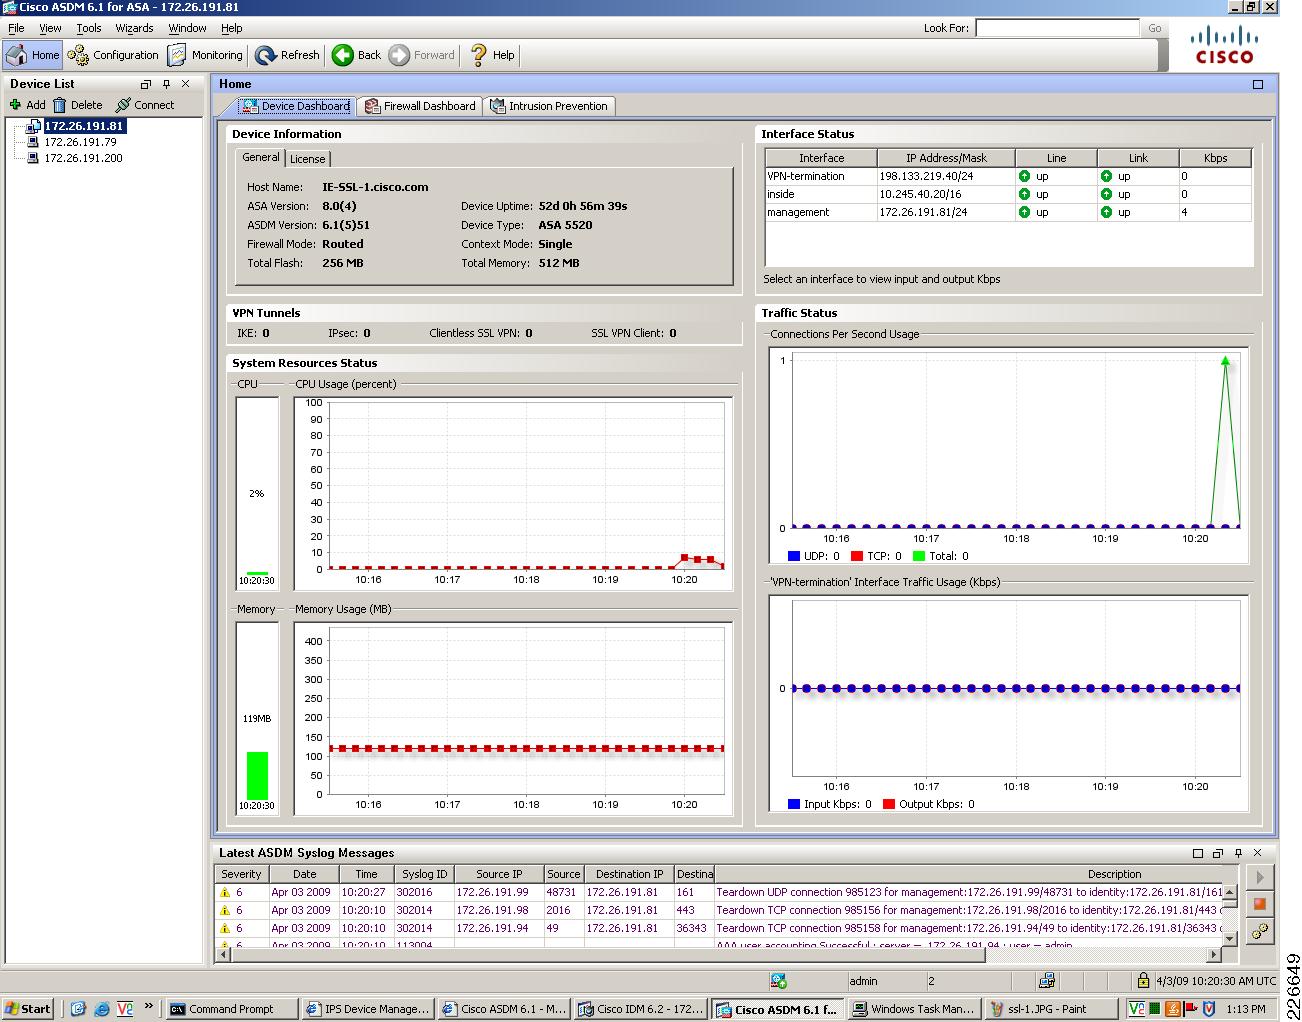The width and height of the screenshot is (1302, 1022).
Task: Open the View menu
Action: [x=50, y=28]
